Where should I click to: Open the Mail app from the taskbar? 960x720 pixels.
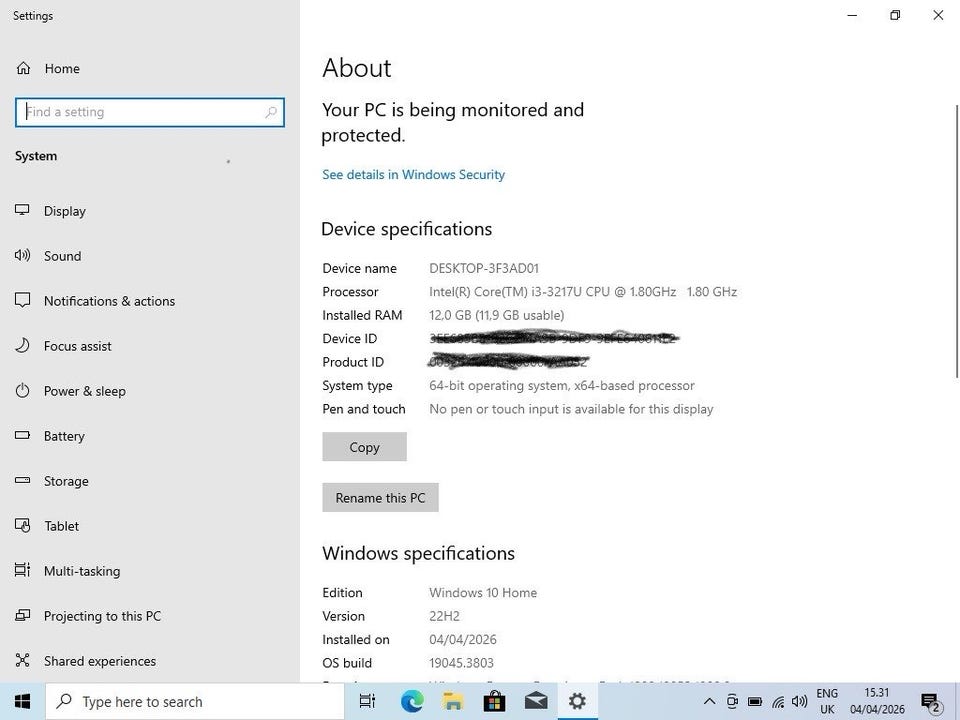pyautogui.click(x=536, y=702)
